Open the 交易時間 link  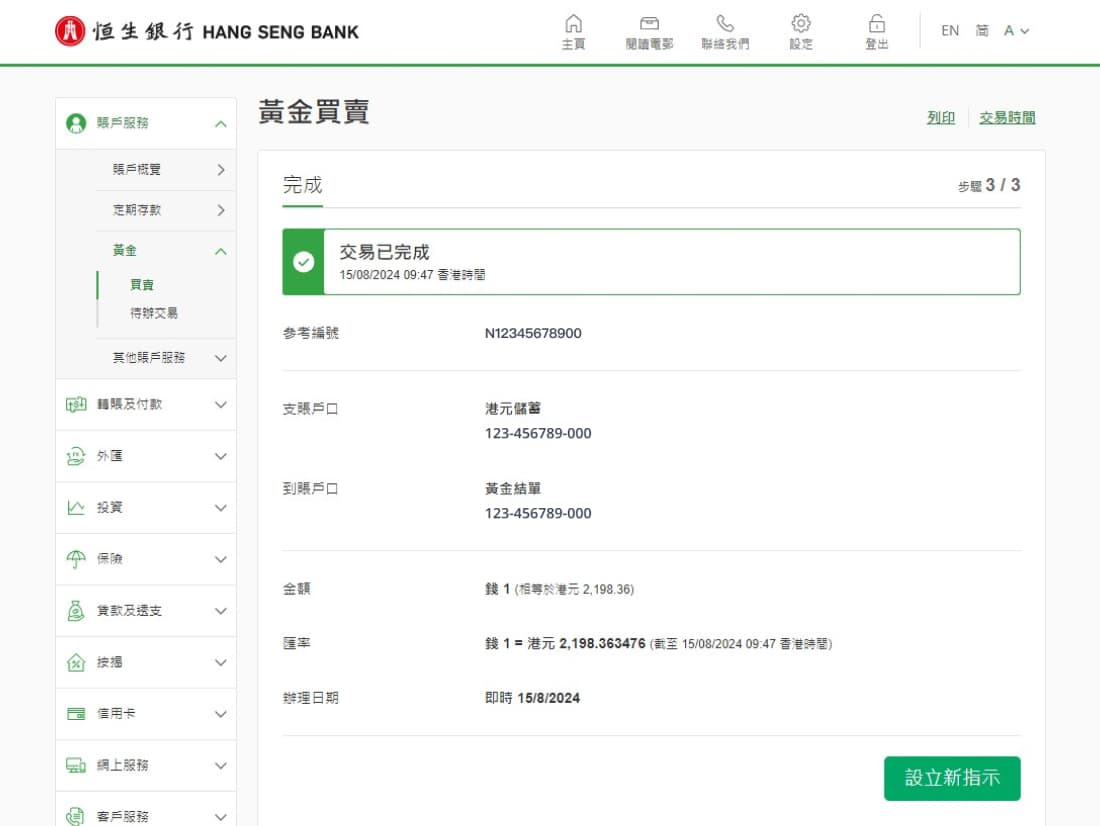[1007, 118]
